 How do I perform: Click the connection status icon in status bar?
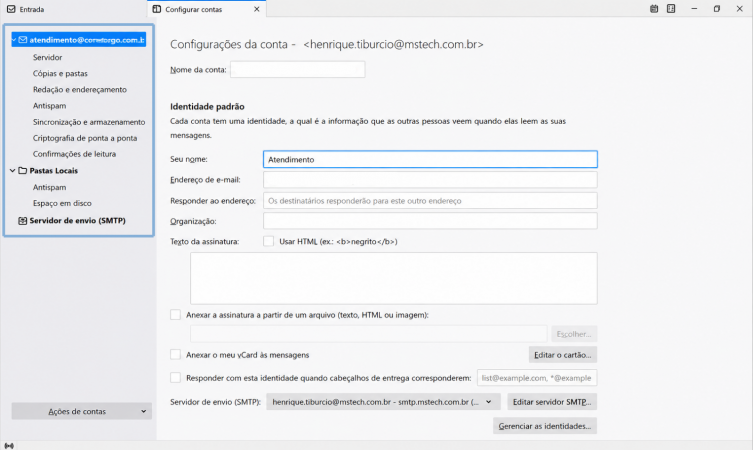(9, 446)
